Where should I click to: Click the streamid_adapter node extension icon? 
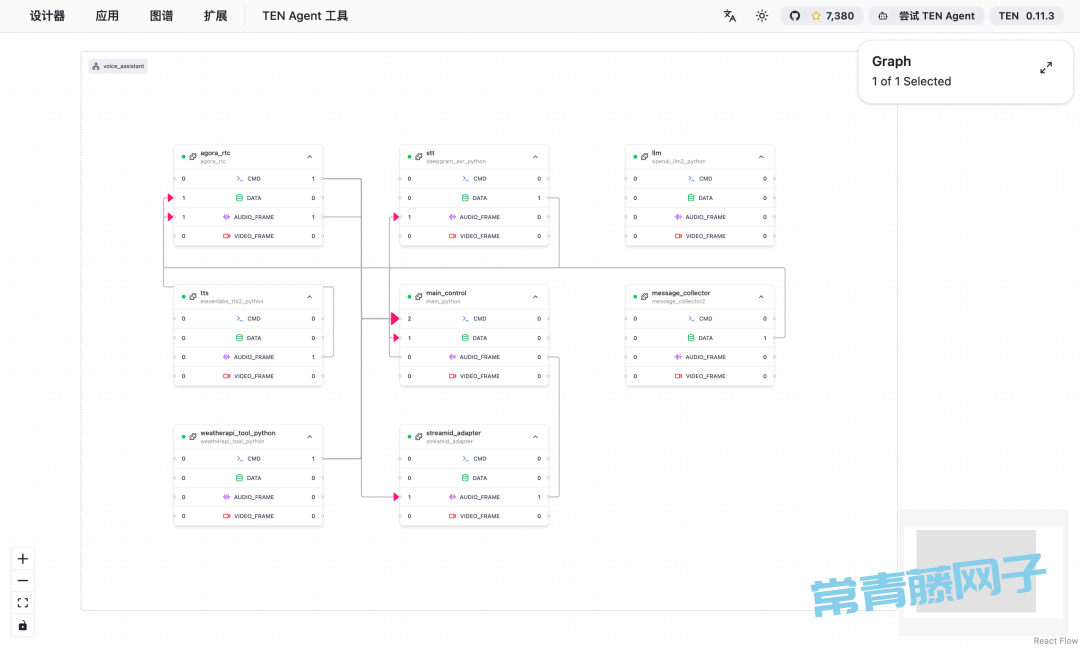[x=419, y=437]
